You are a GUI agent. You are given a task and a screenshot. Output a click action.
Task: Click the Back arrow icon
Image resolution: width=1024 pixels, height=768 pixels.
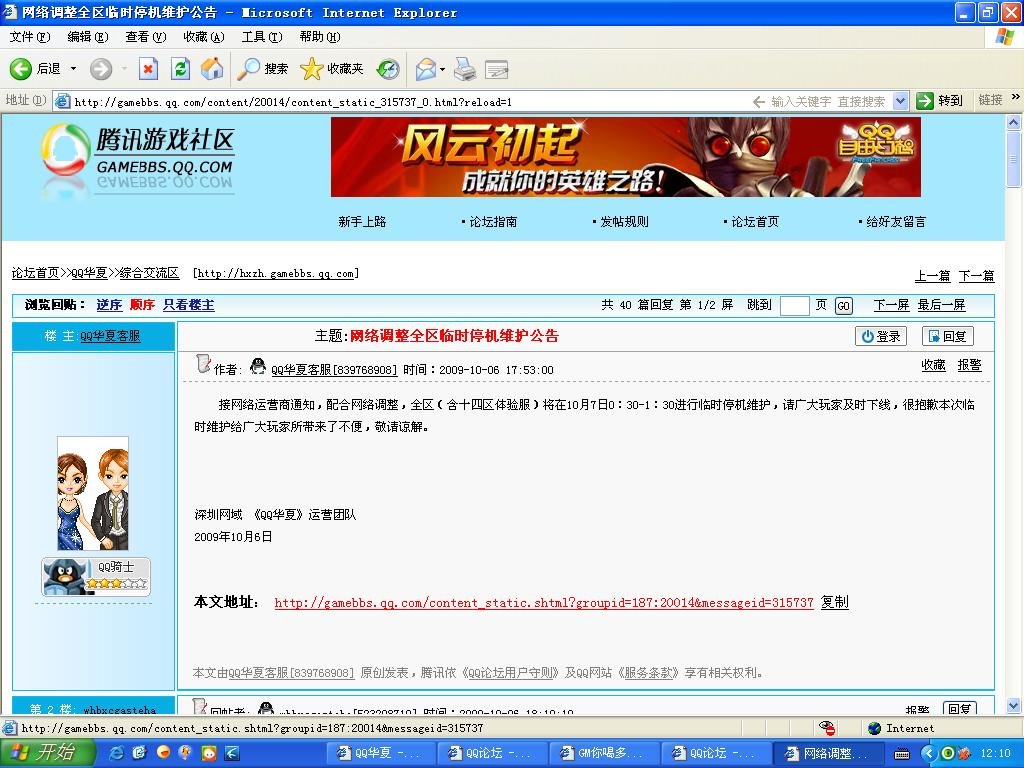pyautogui.click(x=20, y=69)
